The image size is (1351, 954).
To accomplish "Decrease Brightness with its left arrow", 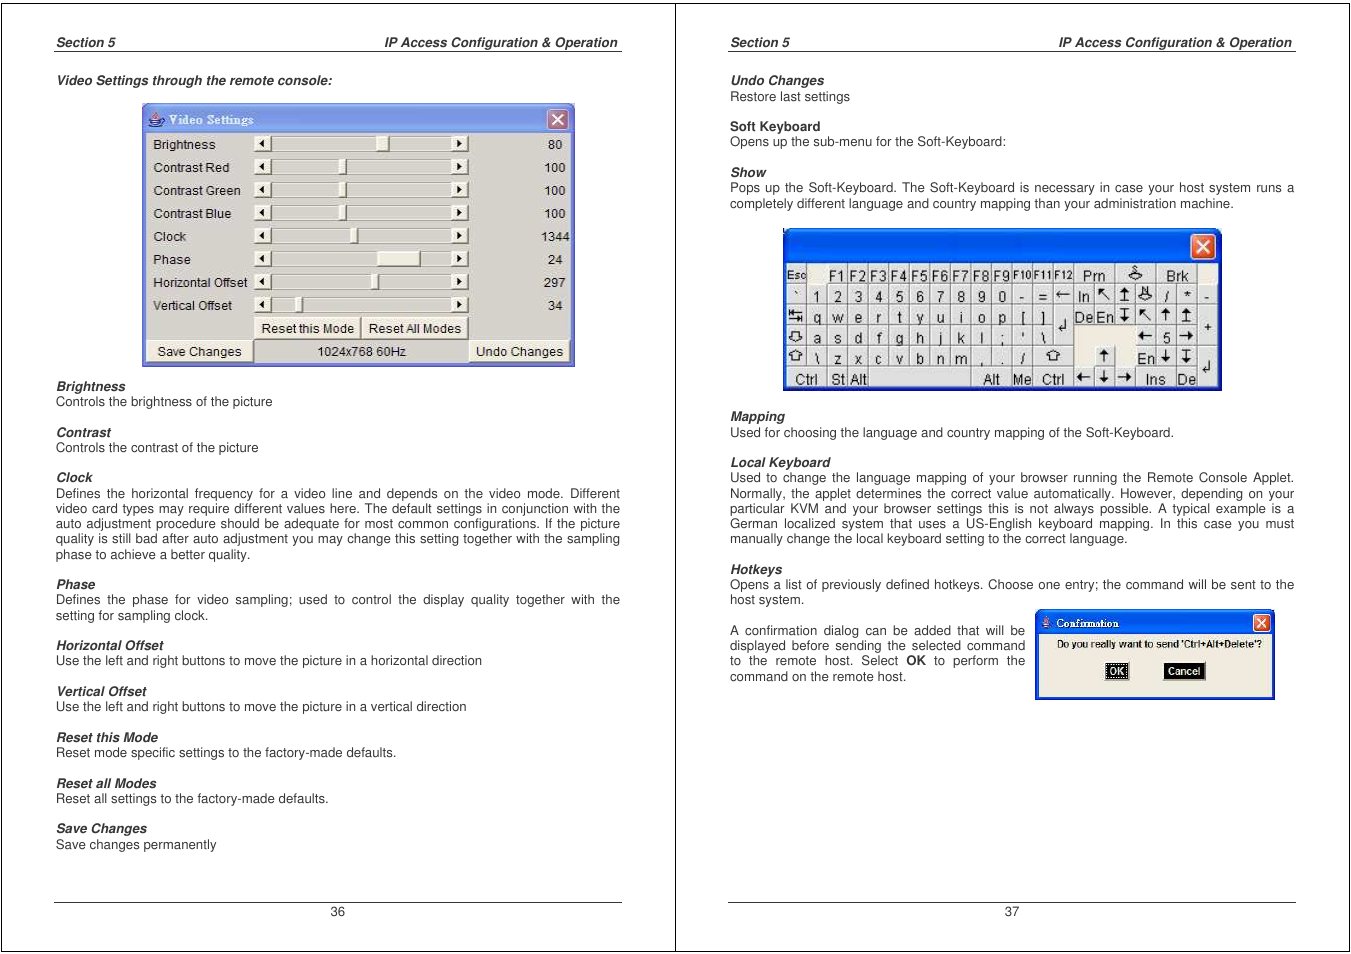I will coord(263,144).
